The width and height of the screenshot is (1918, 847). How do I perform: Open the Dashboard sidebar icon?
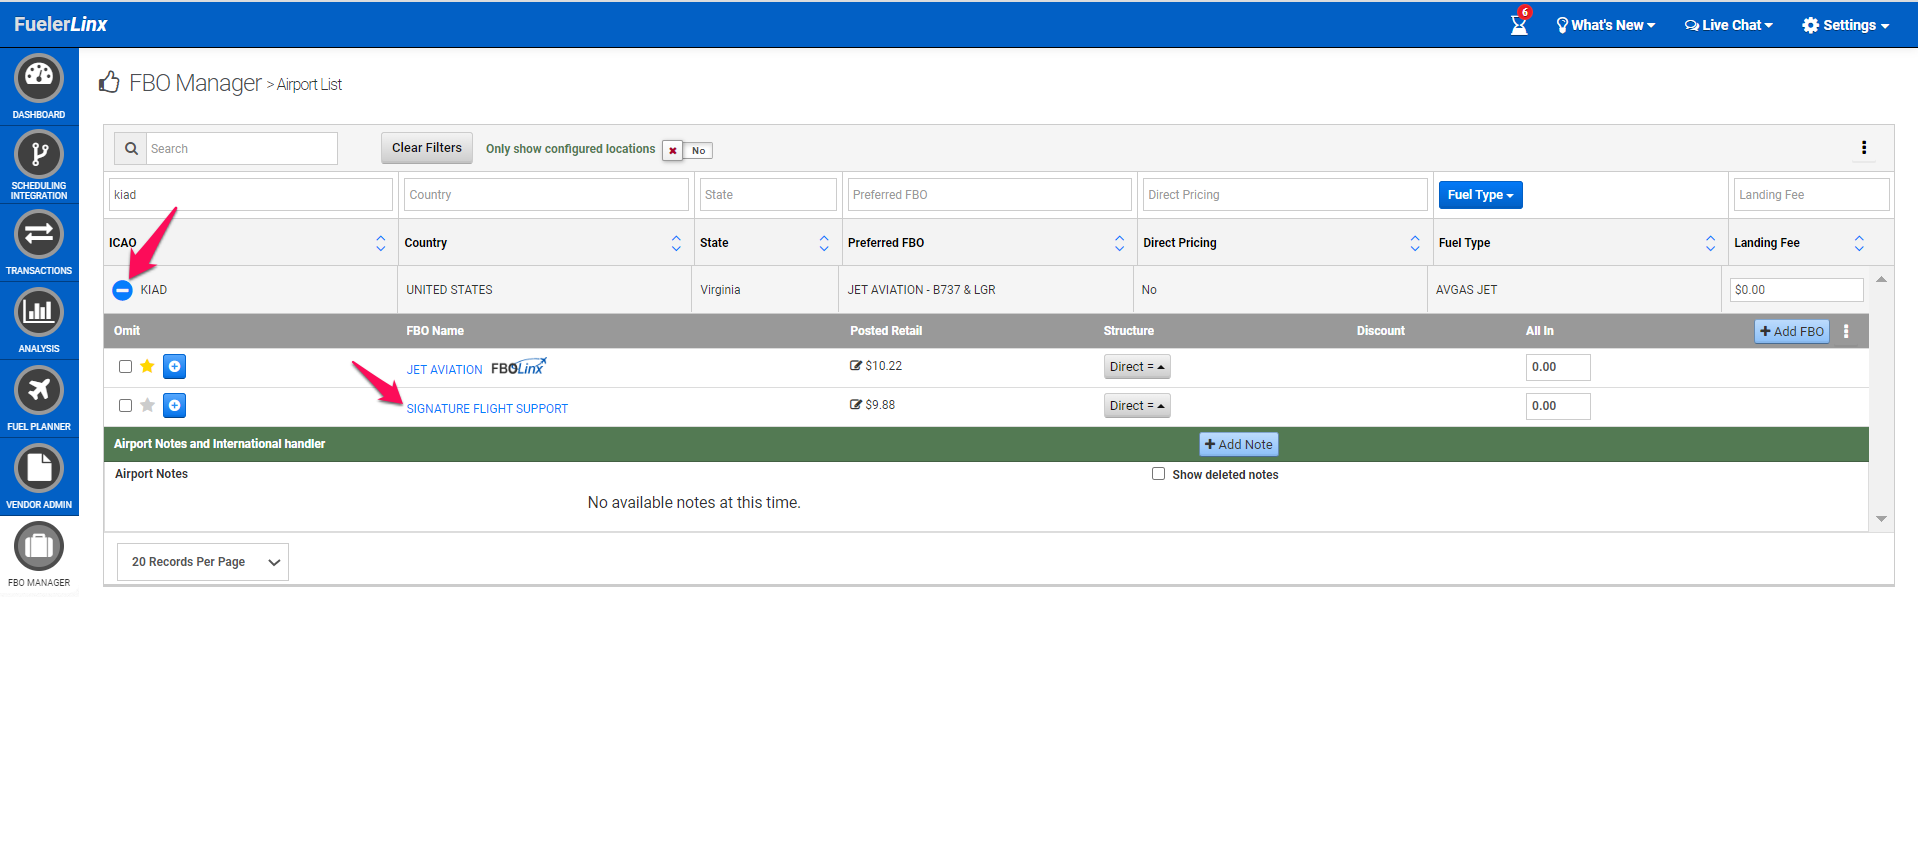[39, 79]
